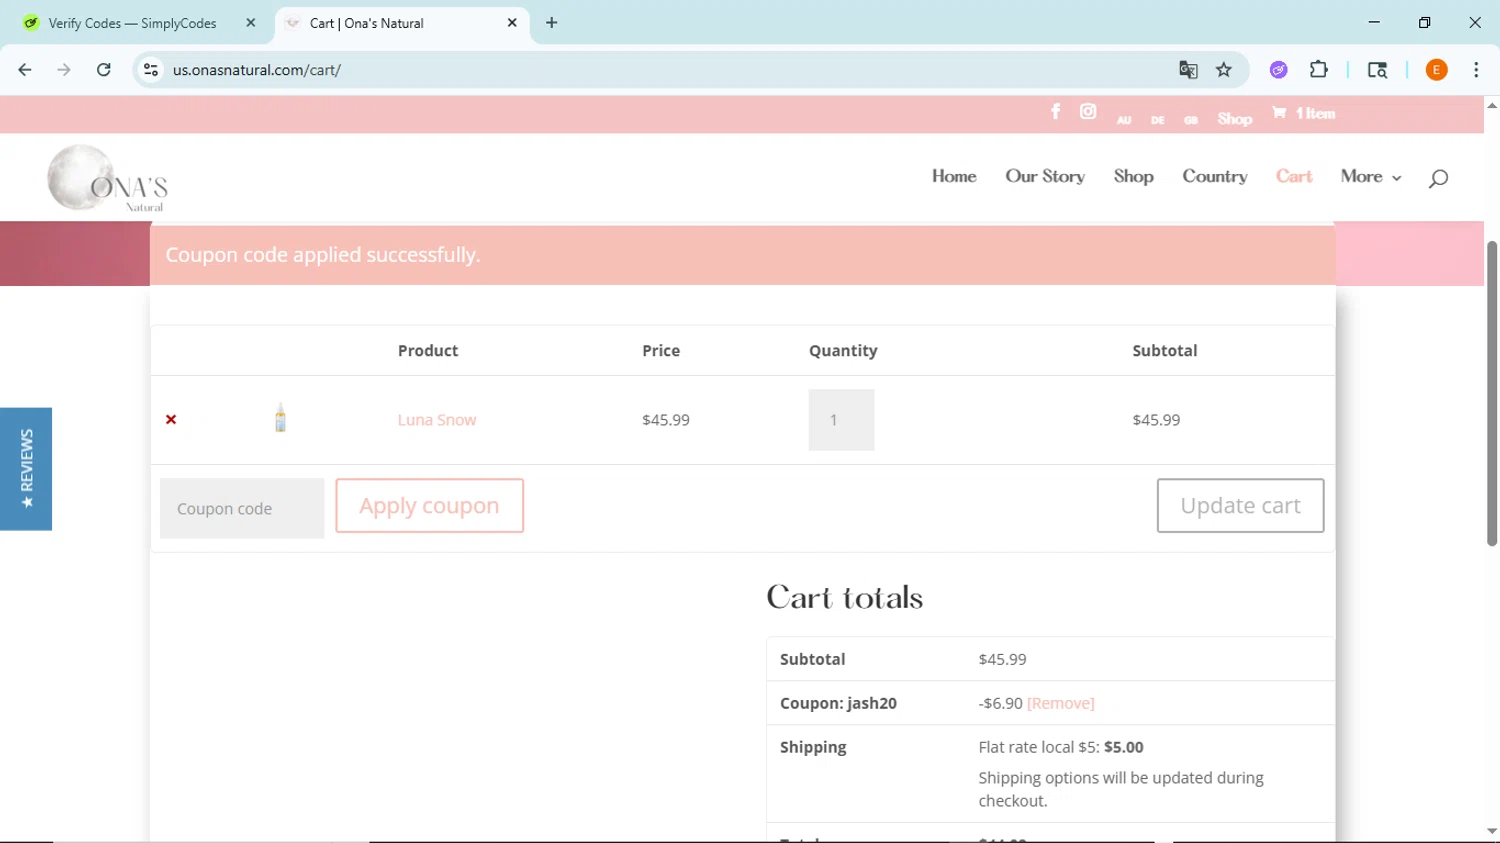Open the Instagram icon in the top bar
1500x843 pixels.
coord(1088,112)
